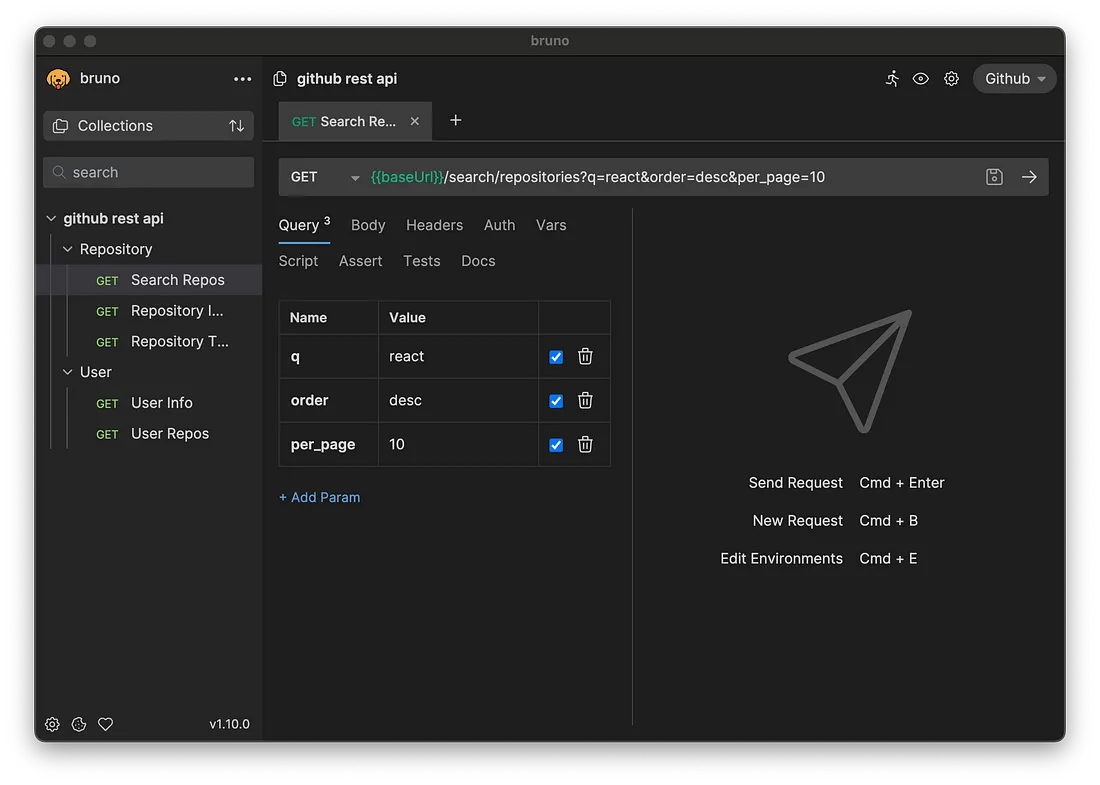Collapse the User folder
The image size is (1100, 785).
coord(68,372)
